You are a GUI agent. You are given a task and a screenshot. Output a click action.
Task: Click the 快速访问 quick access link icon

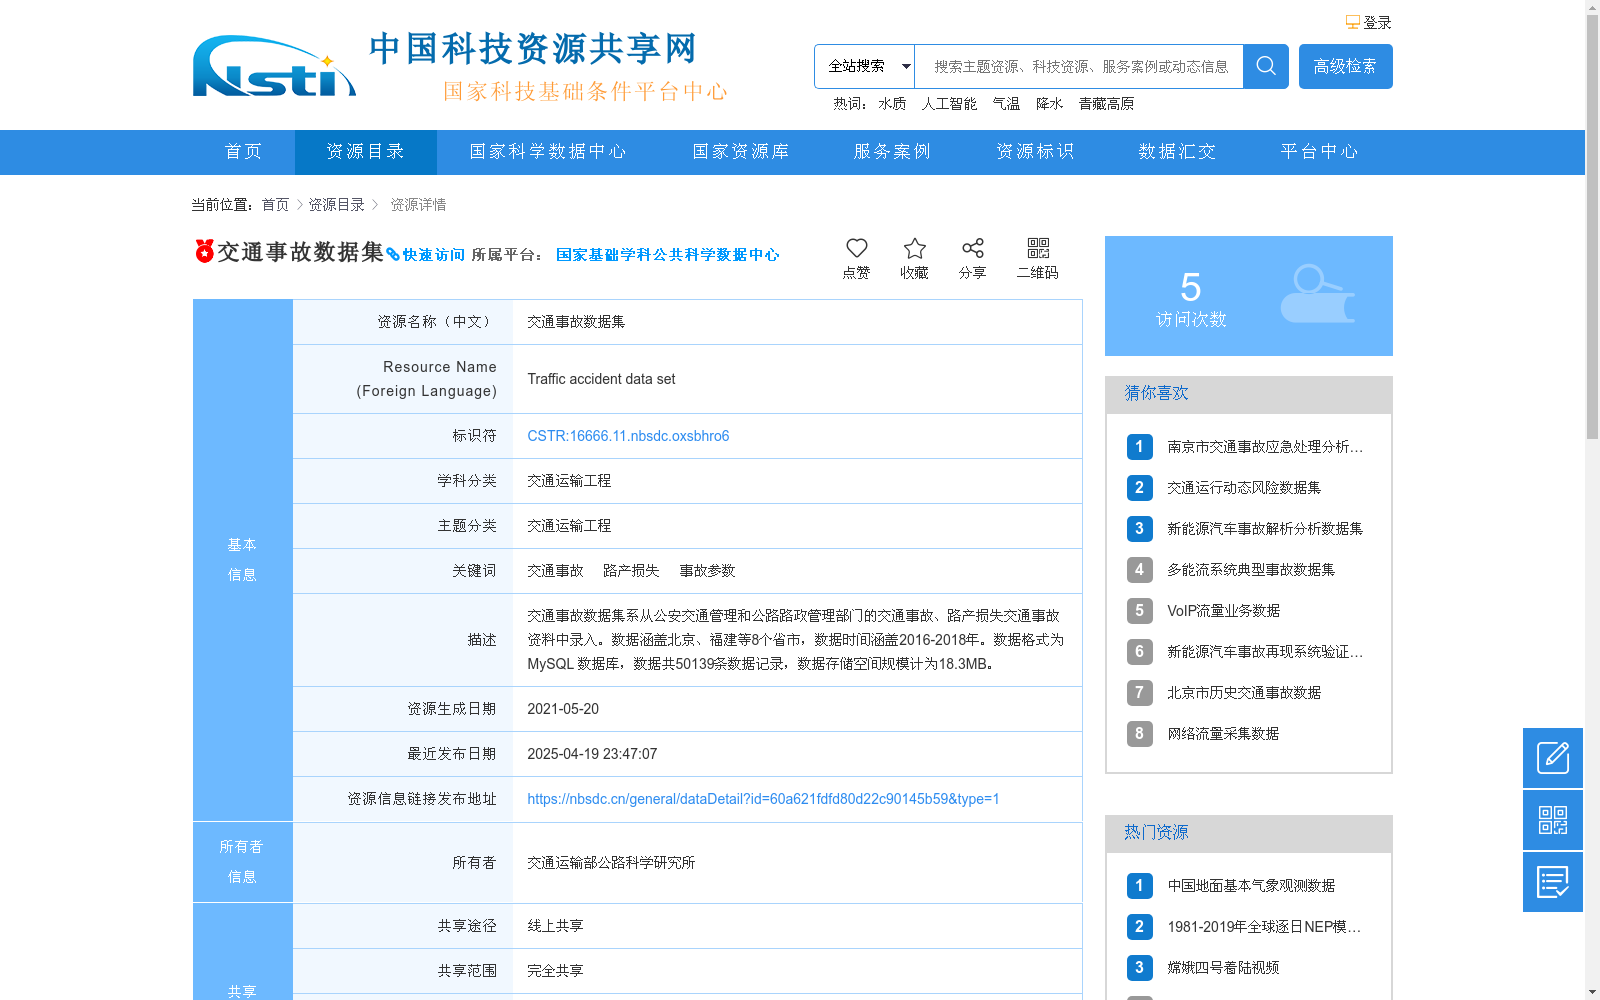pos(393,255)
